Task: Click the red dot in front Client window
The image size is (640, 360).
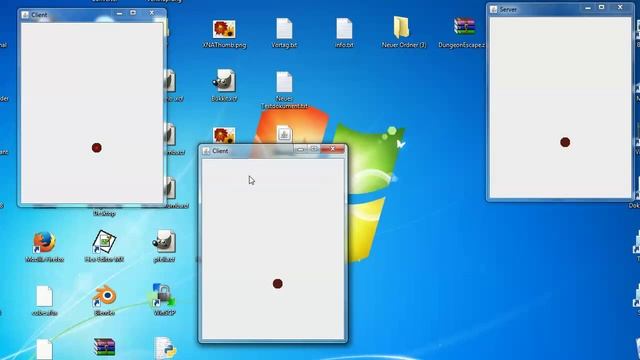Action: [278, 284]
